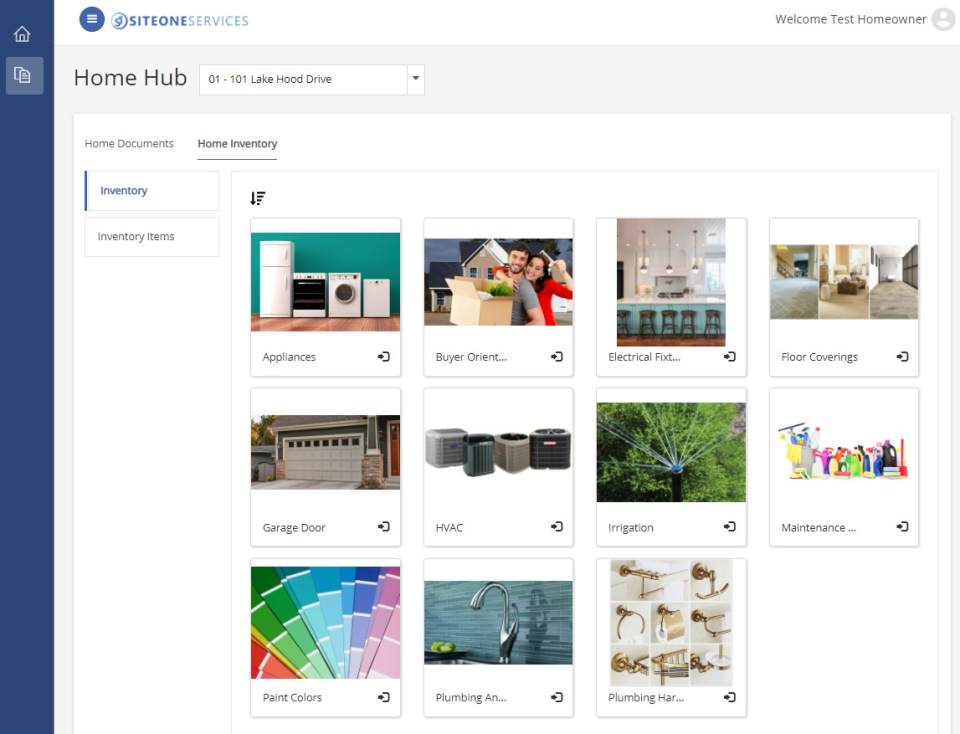
Task: Open the Plumbing Hardware category using its arrow icon
Action: (729, 698)
